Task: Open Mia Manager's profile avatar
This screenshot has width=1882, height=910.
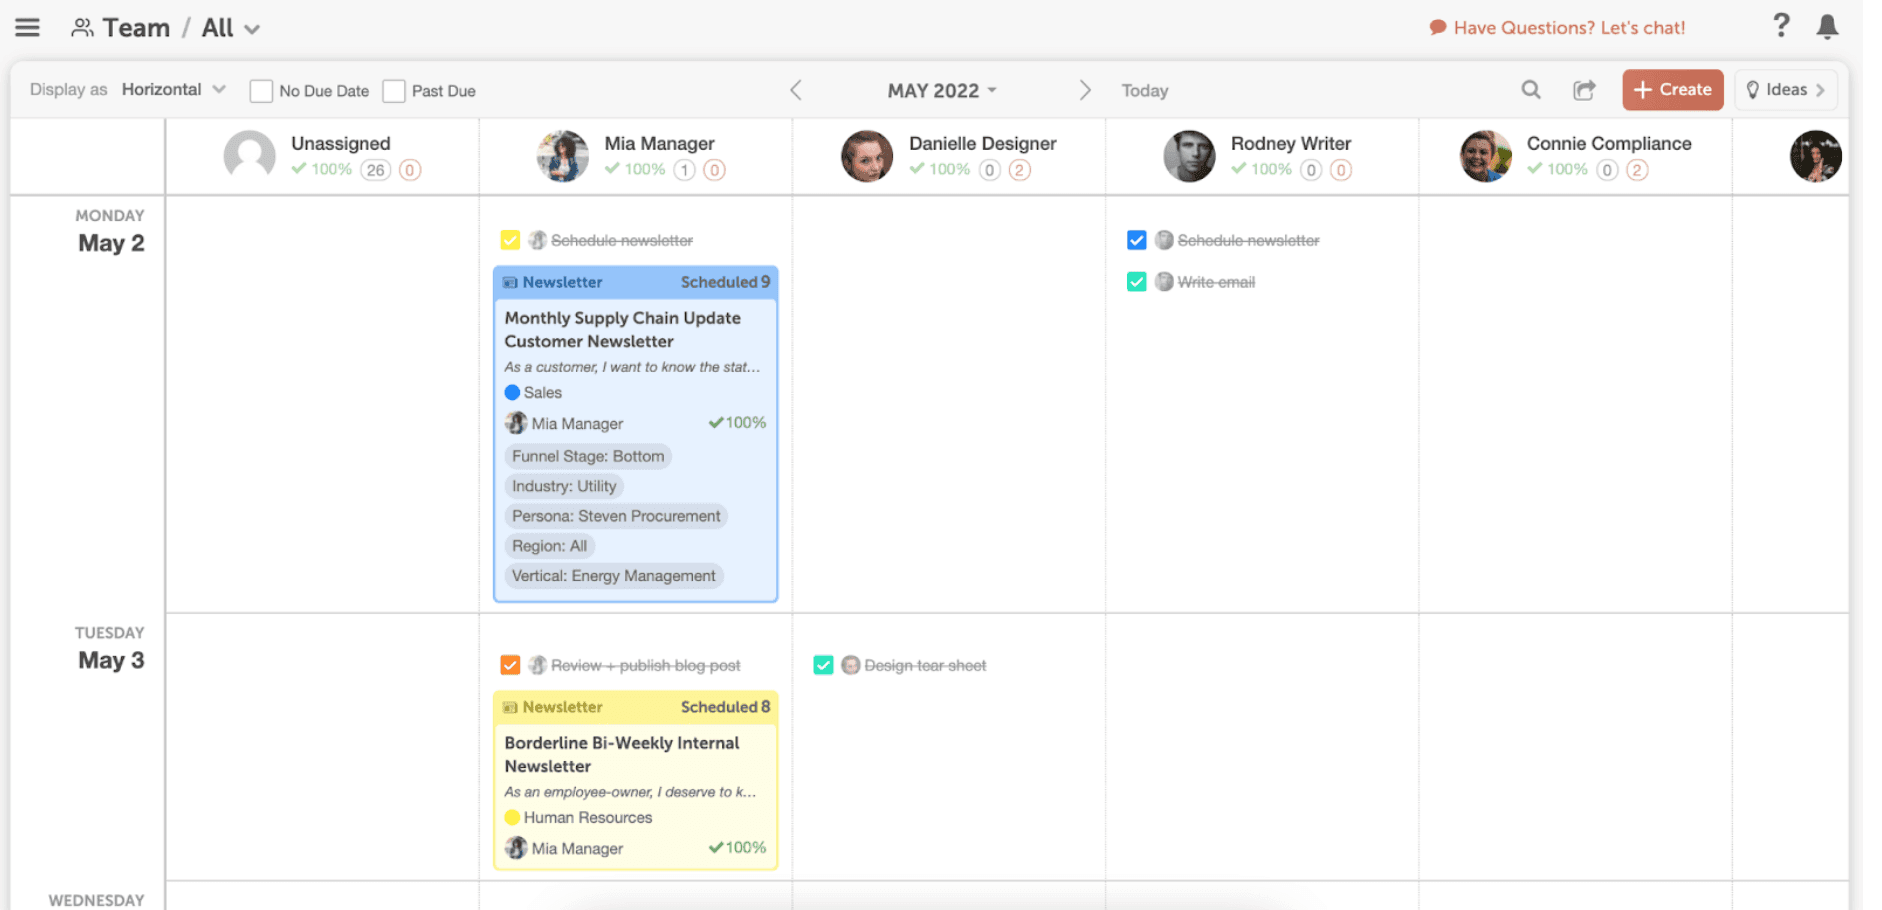Action: [563, 156]
